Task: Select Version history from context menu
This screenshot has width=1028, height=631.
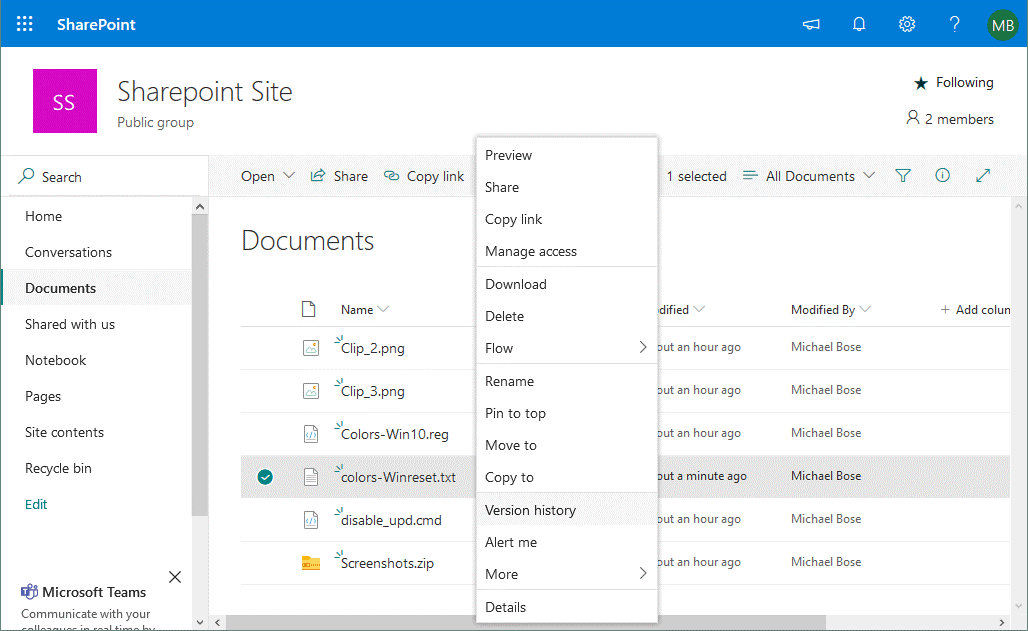Action: (531, 510)
